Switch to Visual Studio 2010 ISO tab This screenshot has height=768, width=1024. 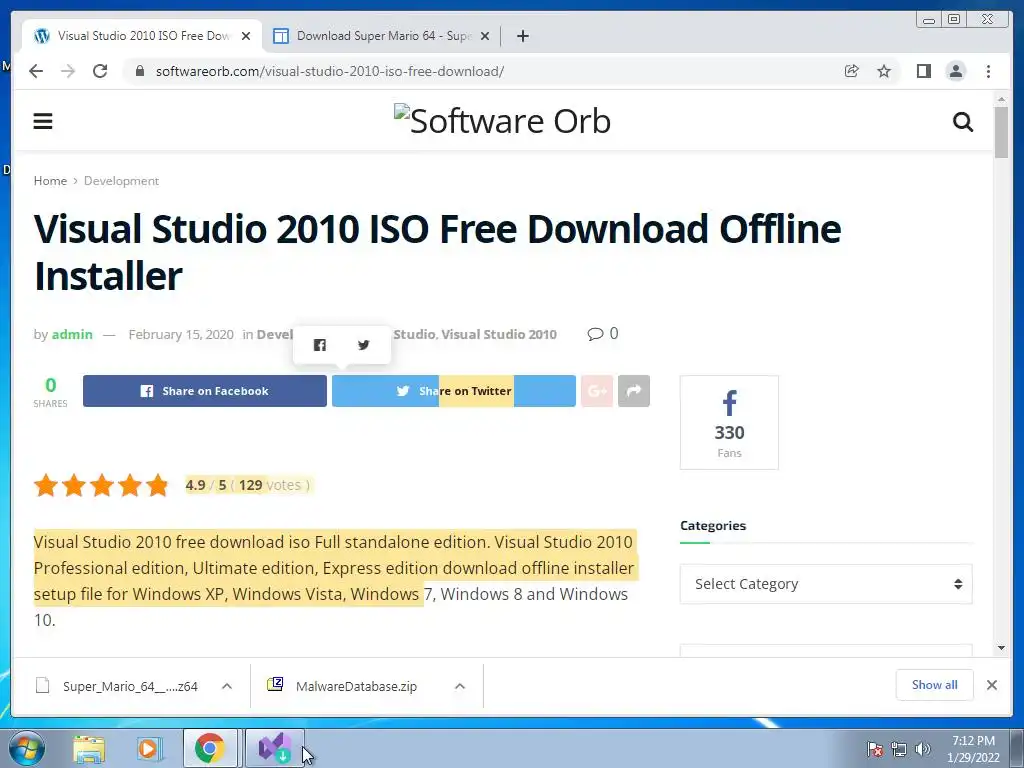143,36
